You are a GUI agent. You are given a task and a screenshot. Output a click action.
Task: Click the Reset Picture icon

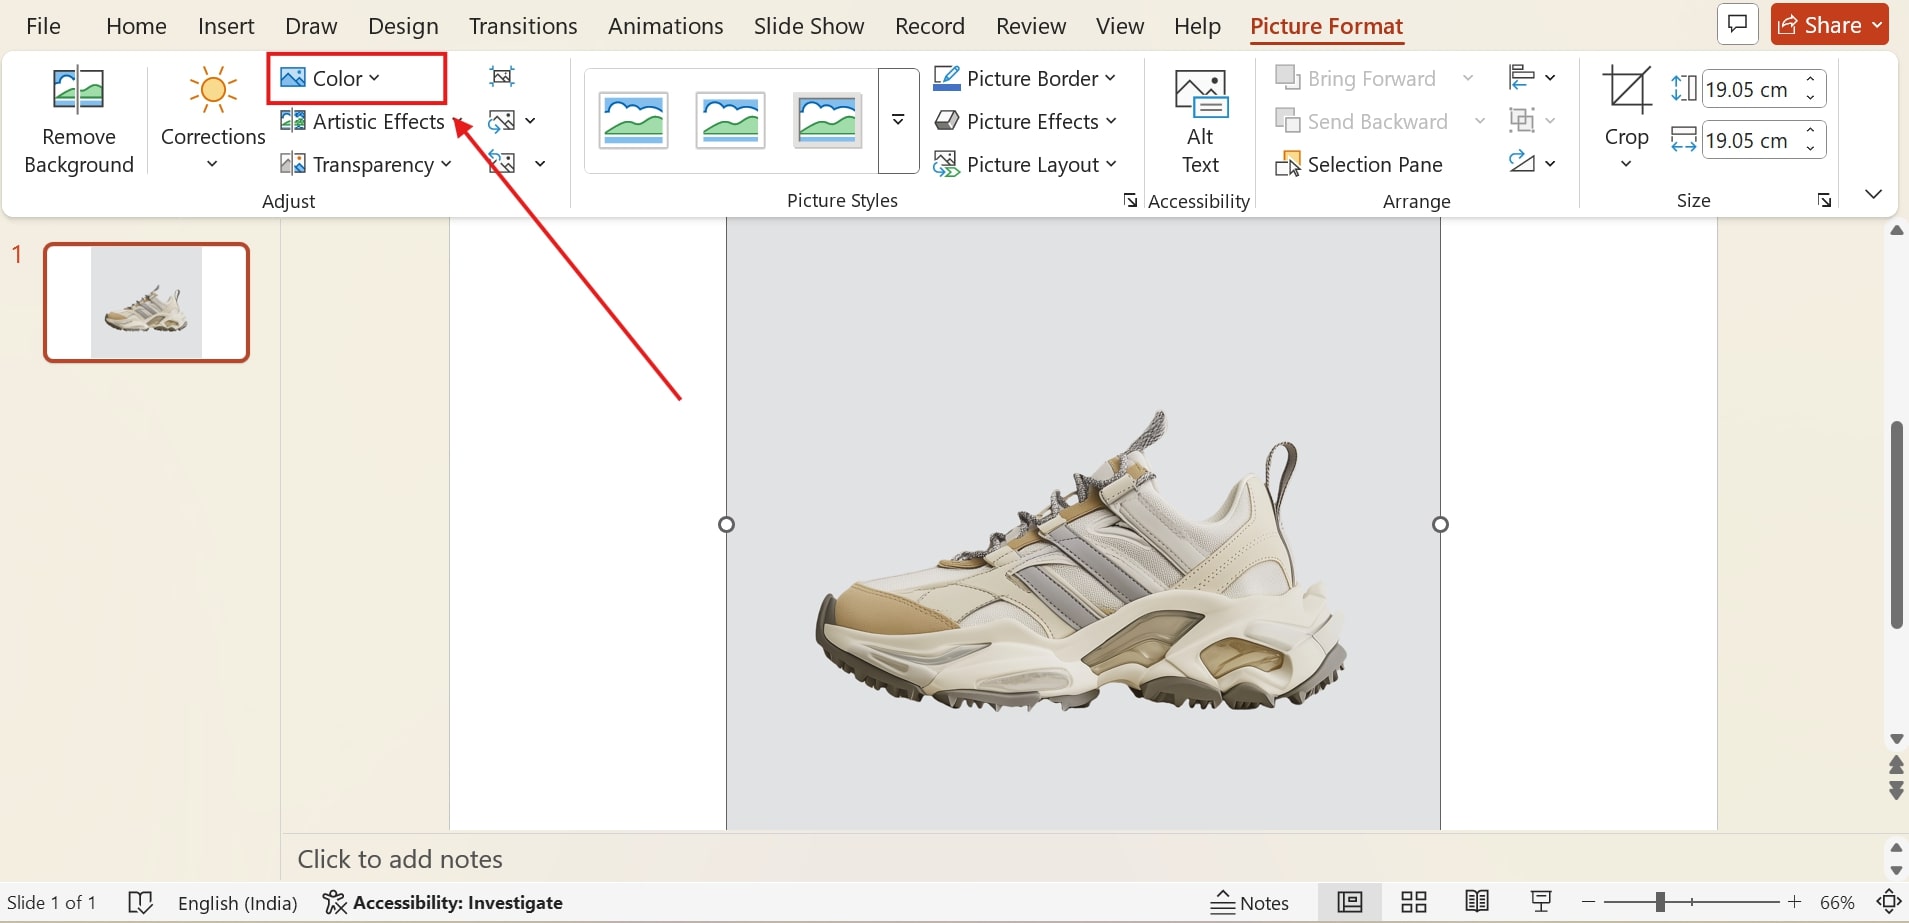[x=502, y=163]
